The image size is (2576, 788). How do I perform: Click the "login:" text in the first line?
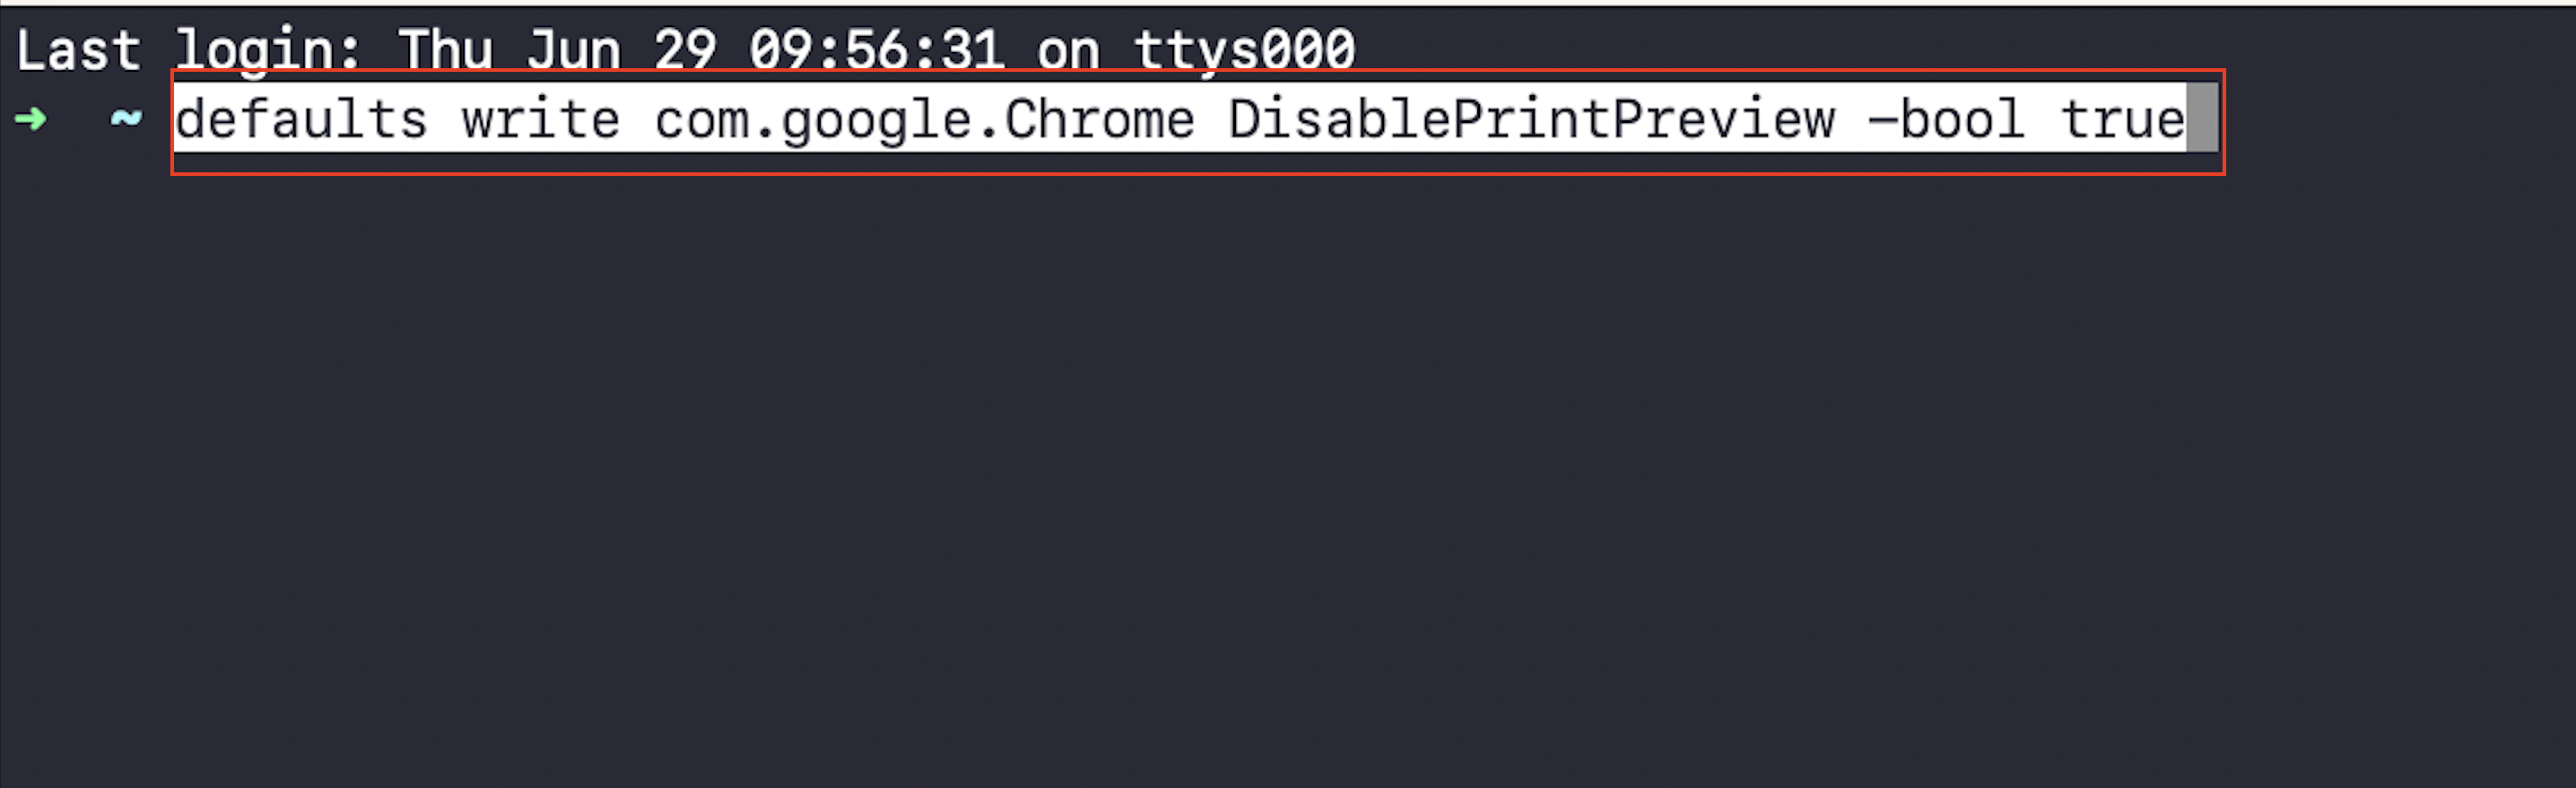268,50
